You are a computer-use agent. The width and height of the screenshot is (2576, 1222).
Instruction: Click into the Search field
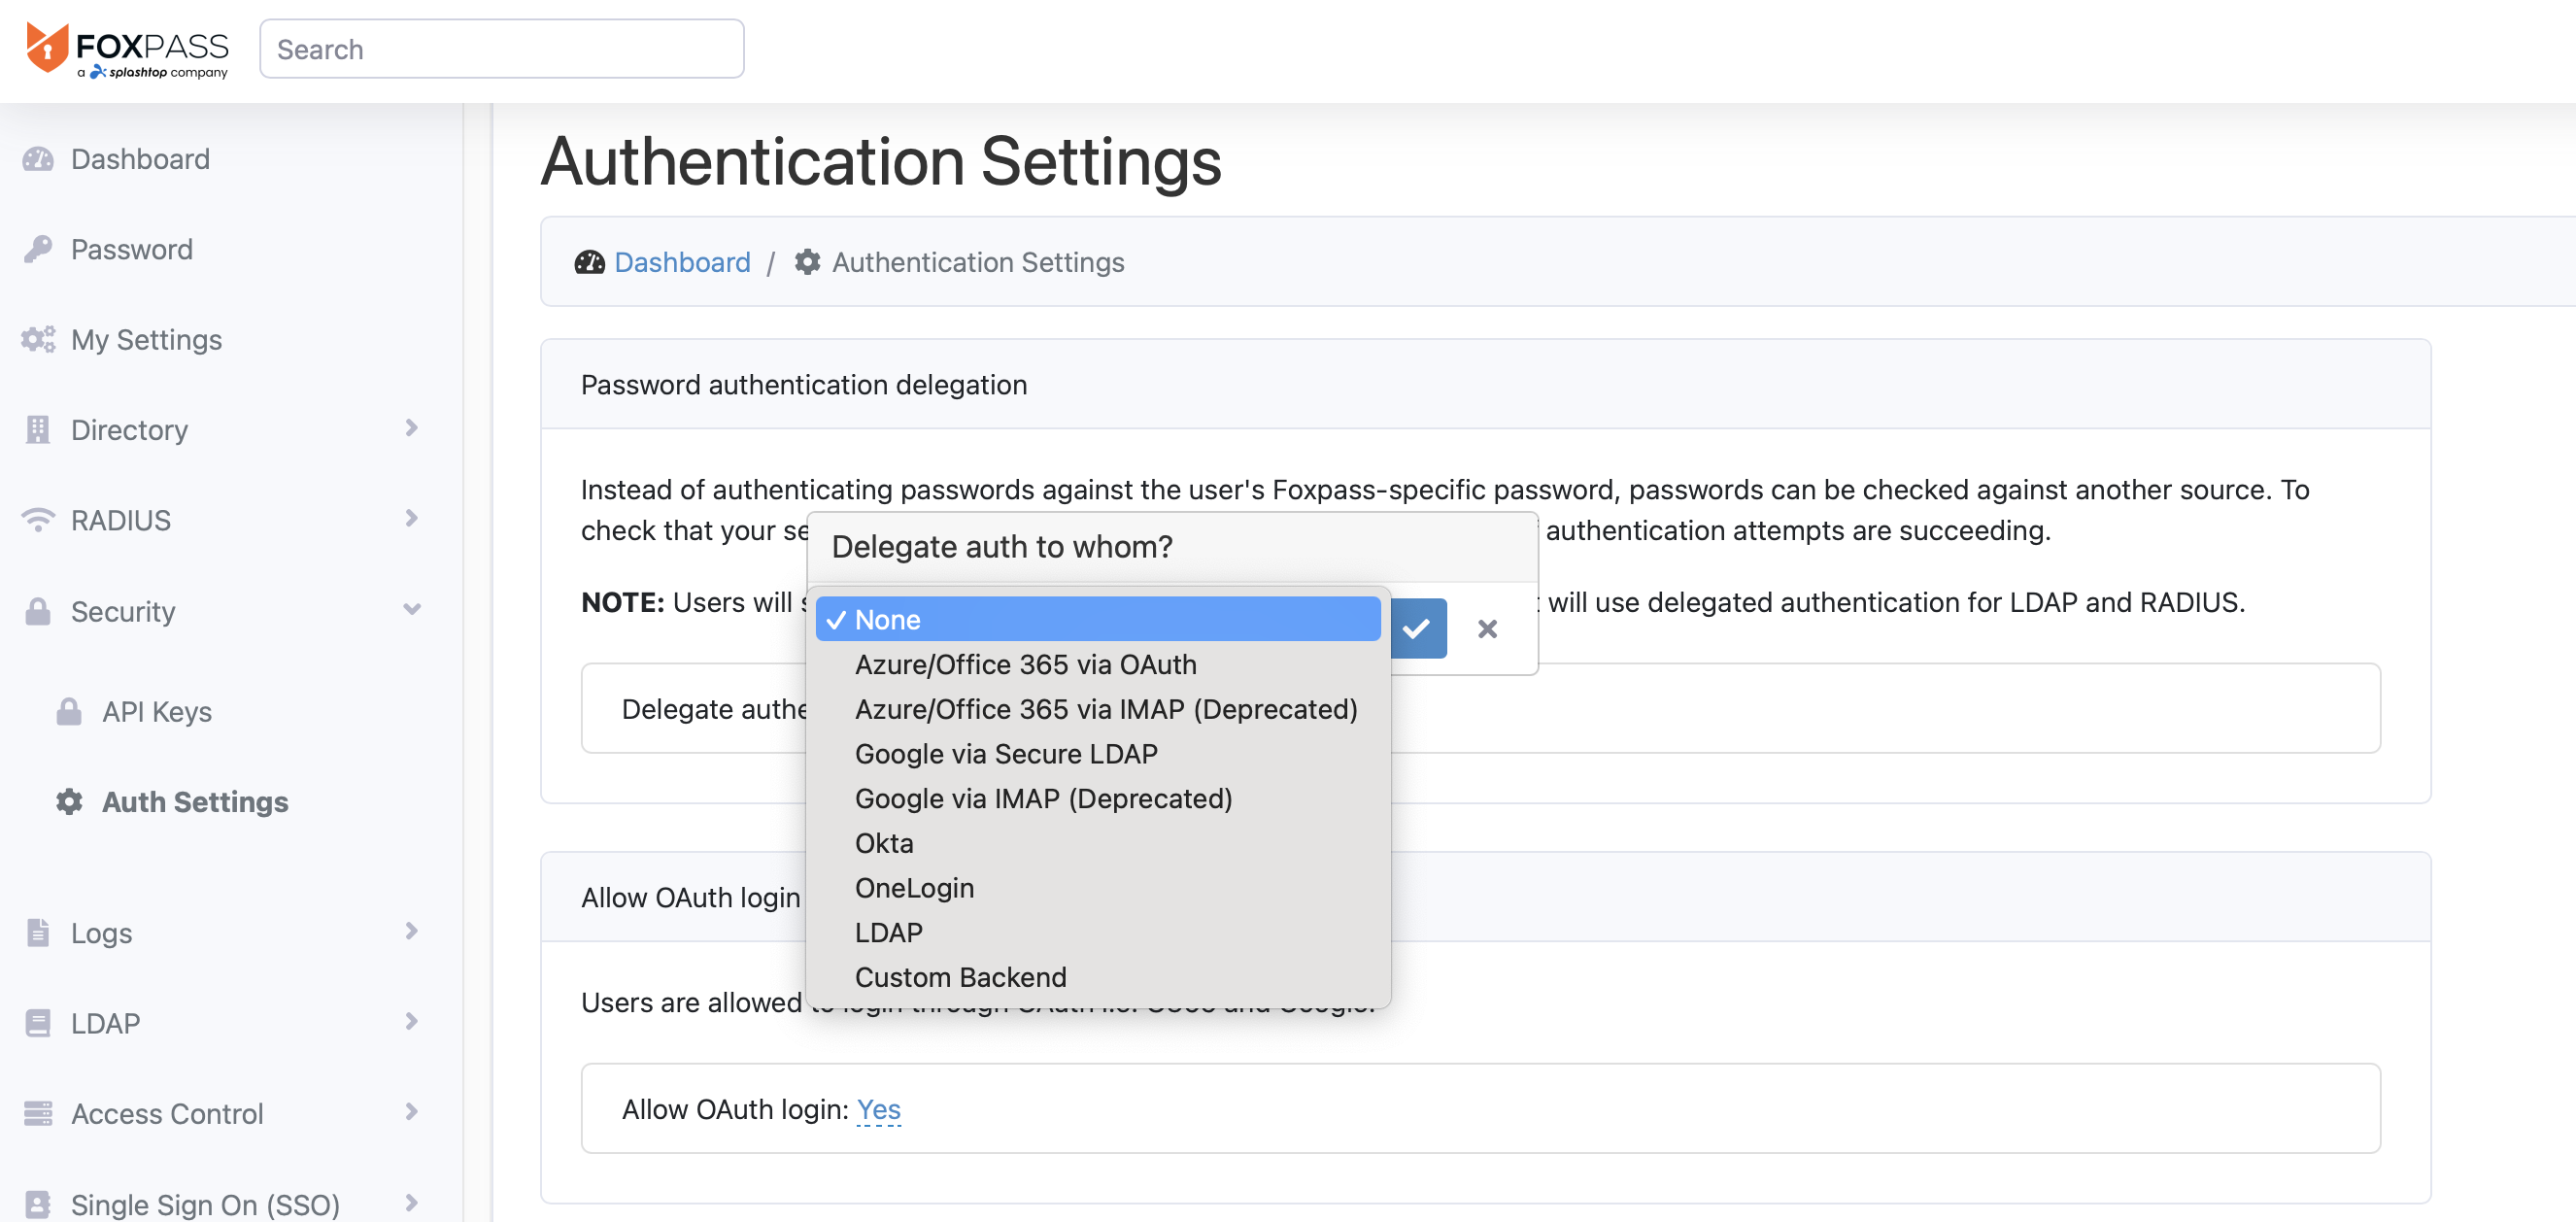coord(501,49)
